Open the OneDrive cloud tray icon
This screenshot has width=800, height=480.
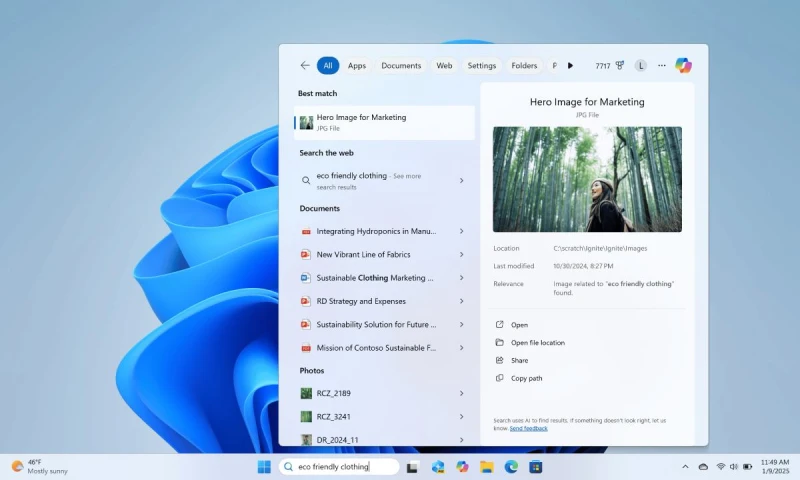point(703,467)
